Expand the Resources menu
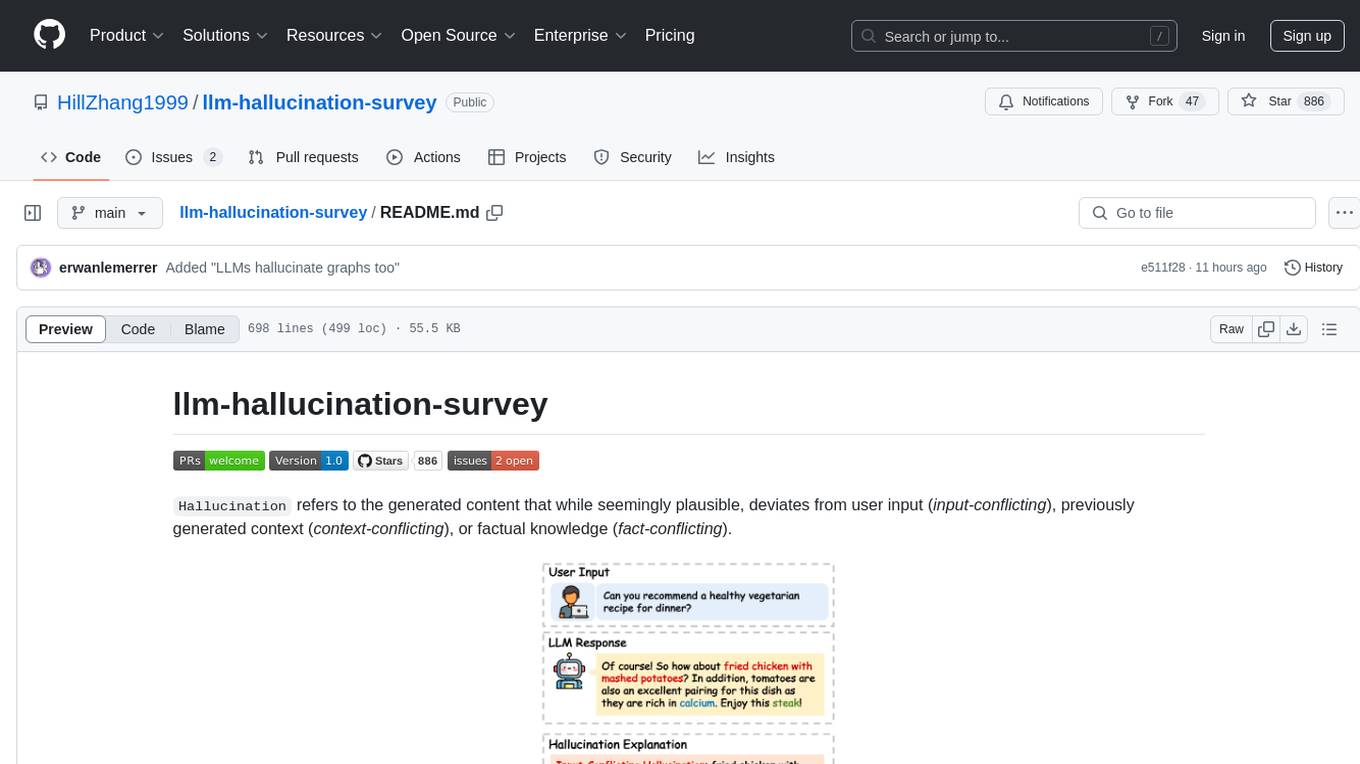This screenshot has width=1360, height=764. [334, 35]
